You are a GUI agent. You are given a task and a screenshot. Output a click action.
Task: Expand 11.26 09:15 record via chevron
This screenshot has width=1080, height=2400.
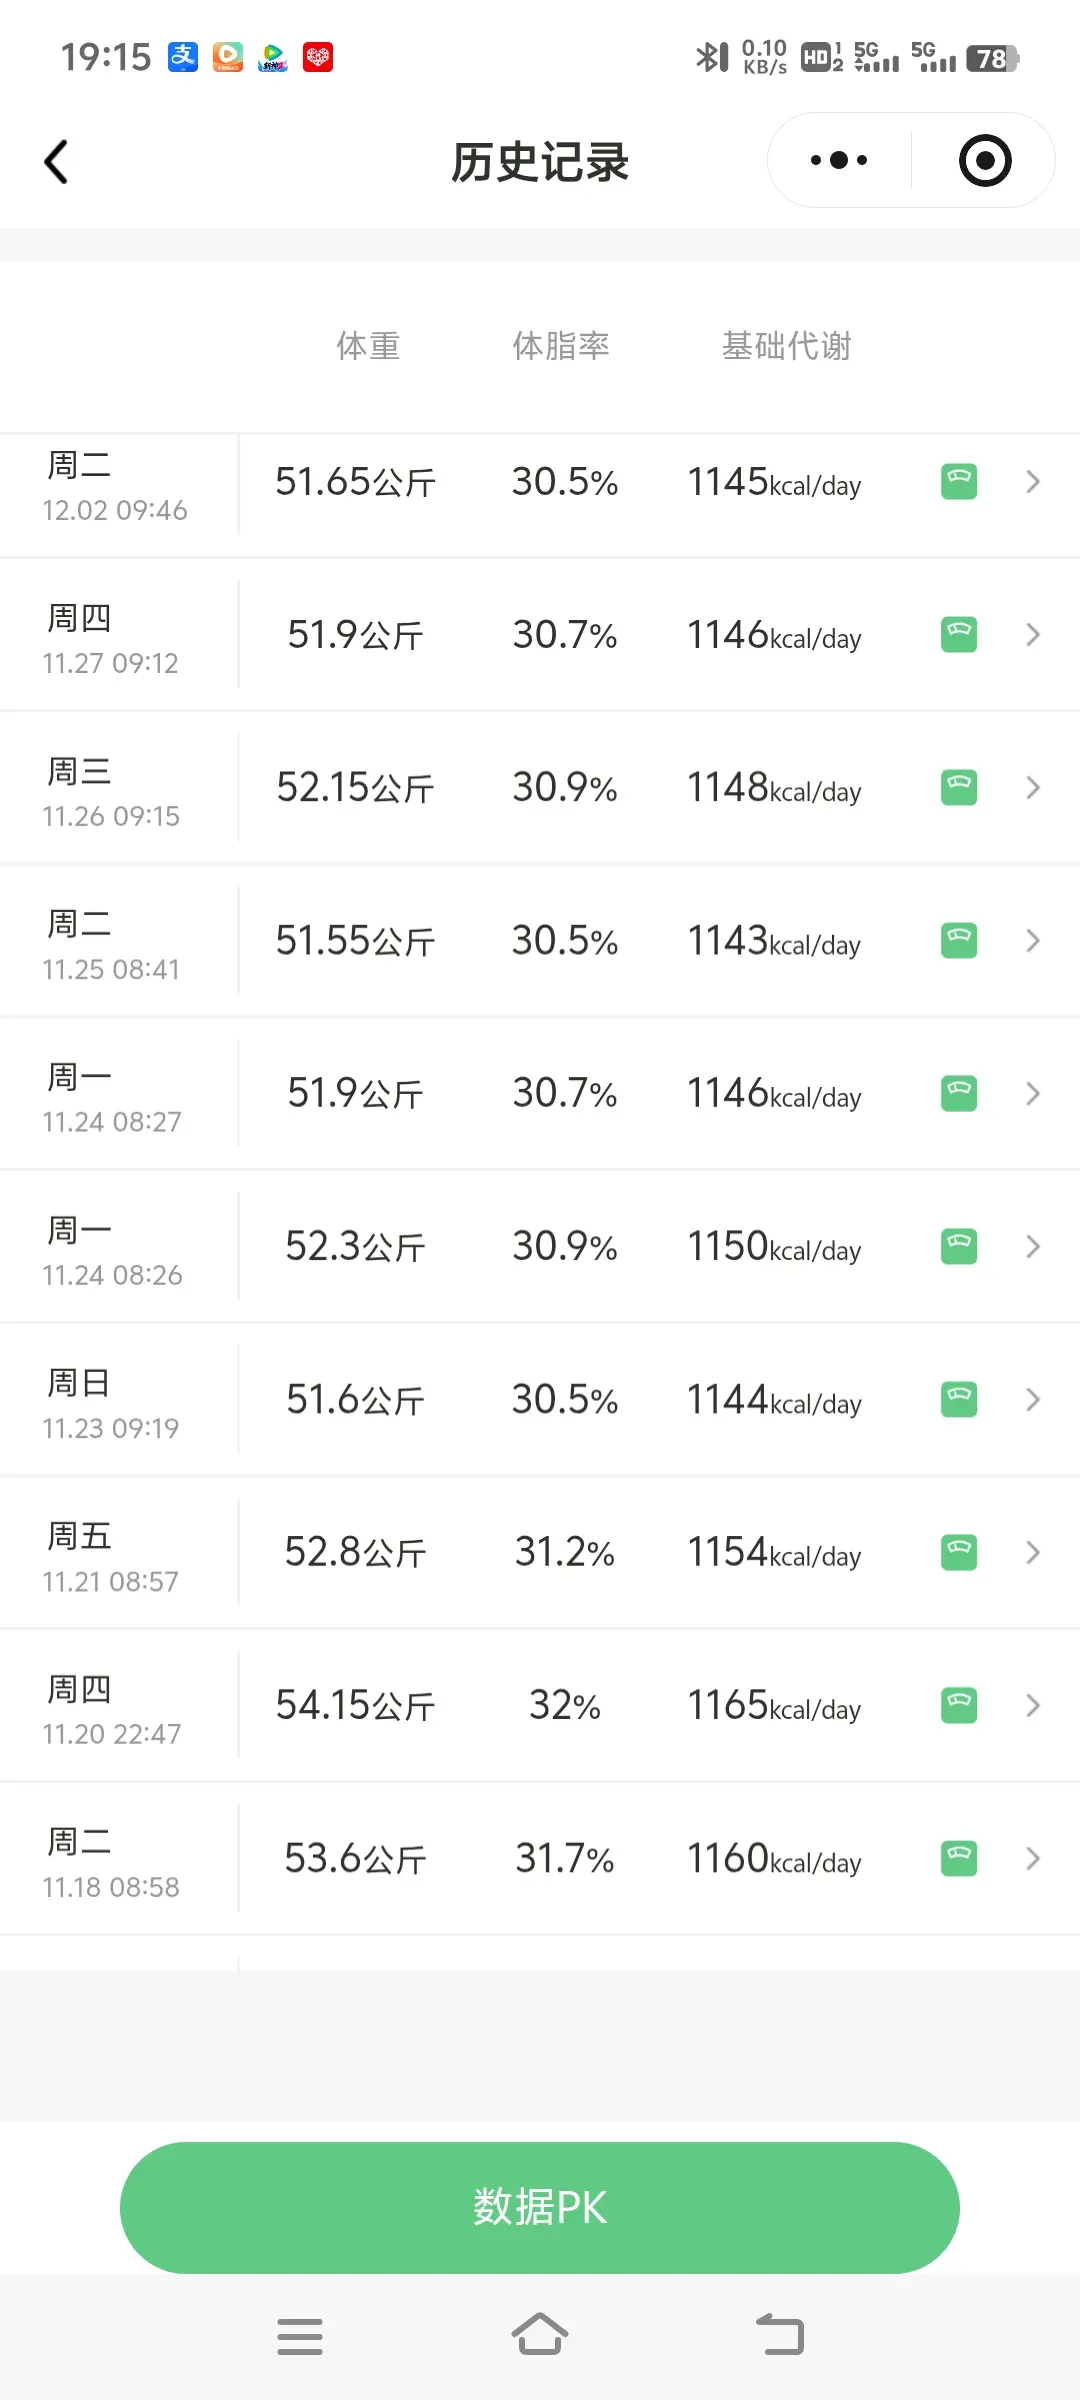1033,788
